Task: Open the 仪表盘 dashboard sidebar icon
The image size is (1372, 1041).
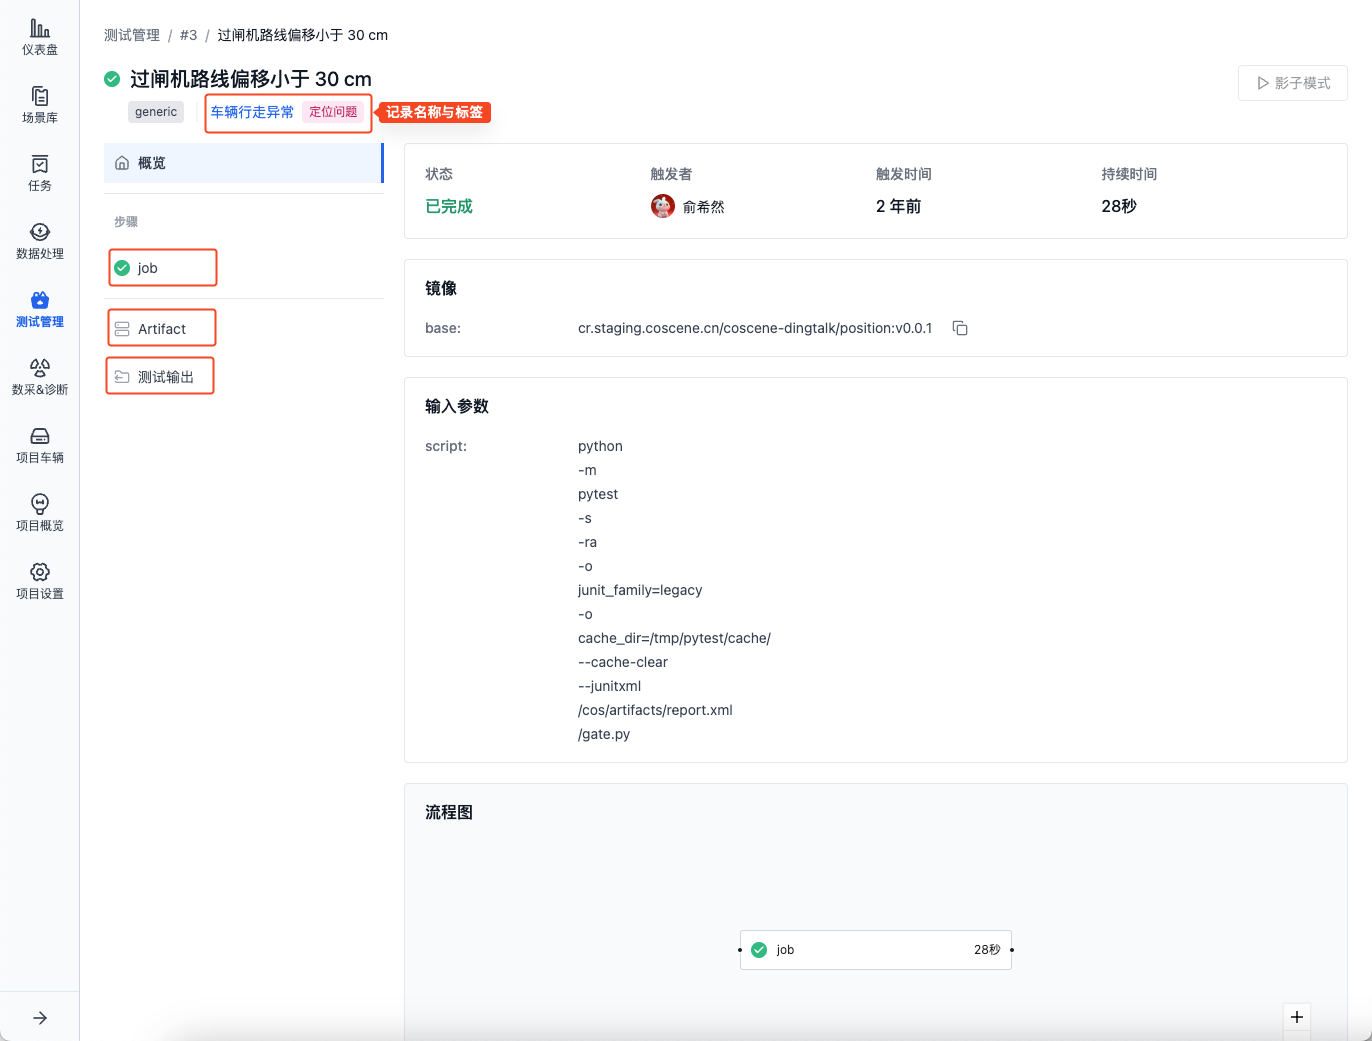Action: [40, 36]
